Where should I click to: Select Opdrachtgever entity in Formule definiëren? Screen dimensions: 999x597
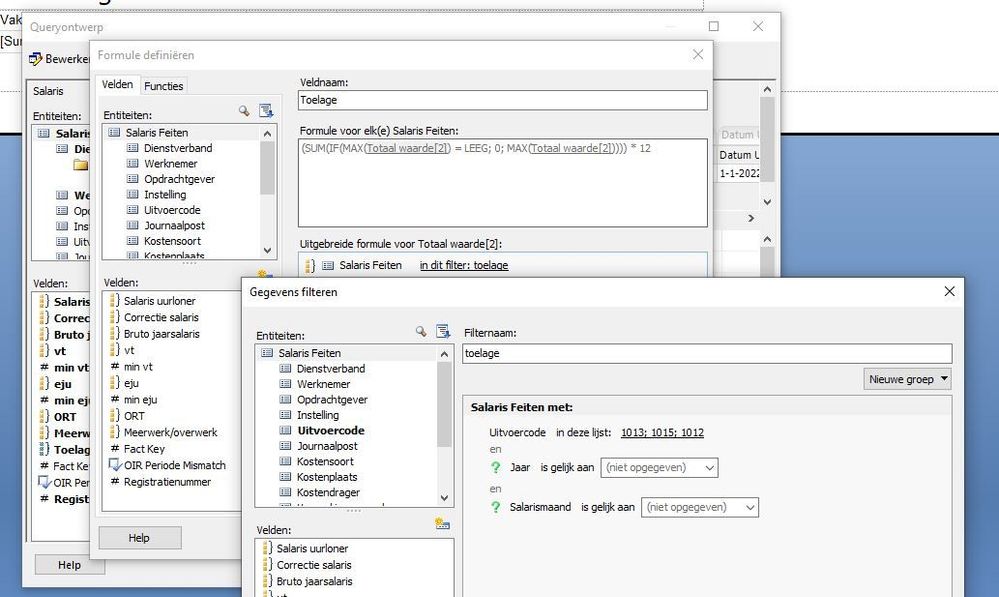click(179, 179)
